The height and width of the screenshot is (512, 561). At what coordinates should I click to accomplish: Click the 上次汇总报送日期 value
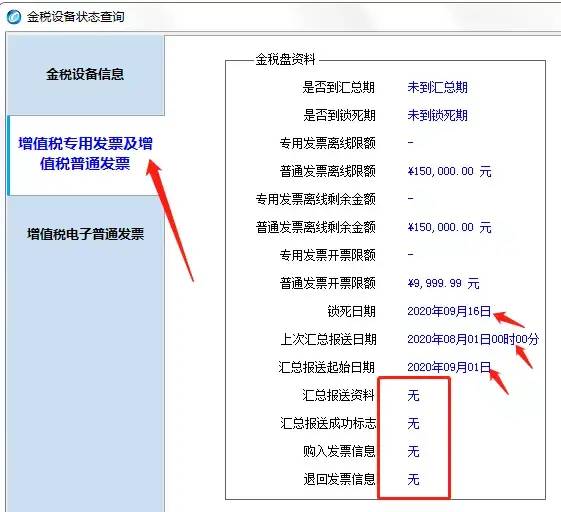click(473, 339)
